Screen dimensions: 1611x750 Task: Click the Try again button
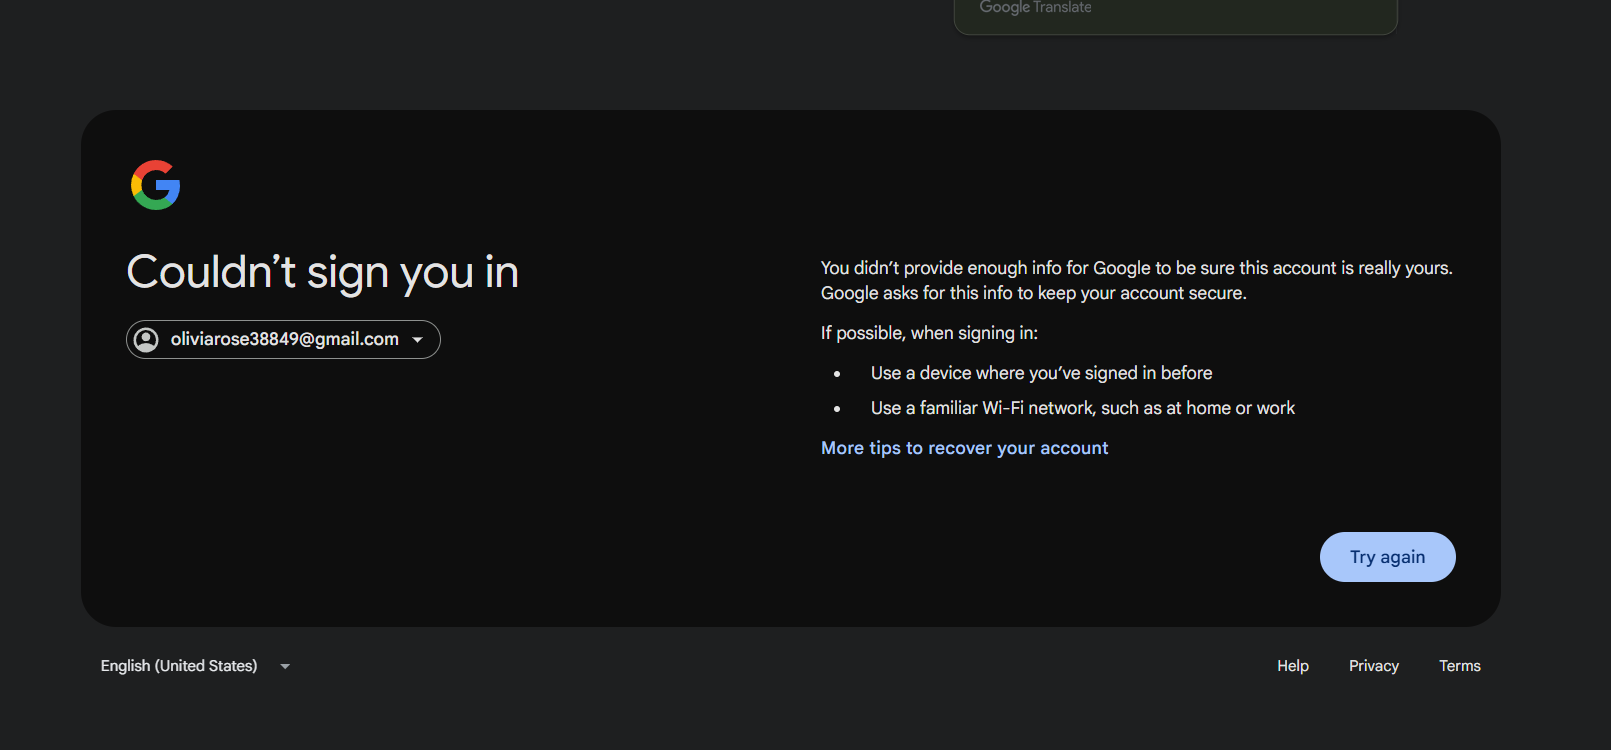coord(1387,557)
